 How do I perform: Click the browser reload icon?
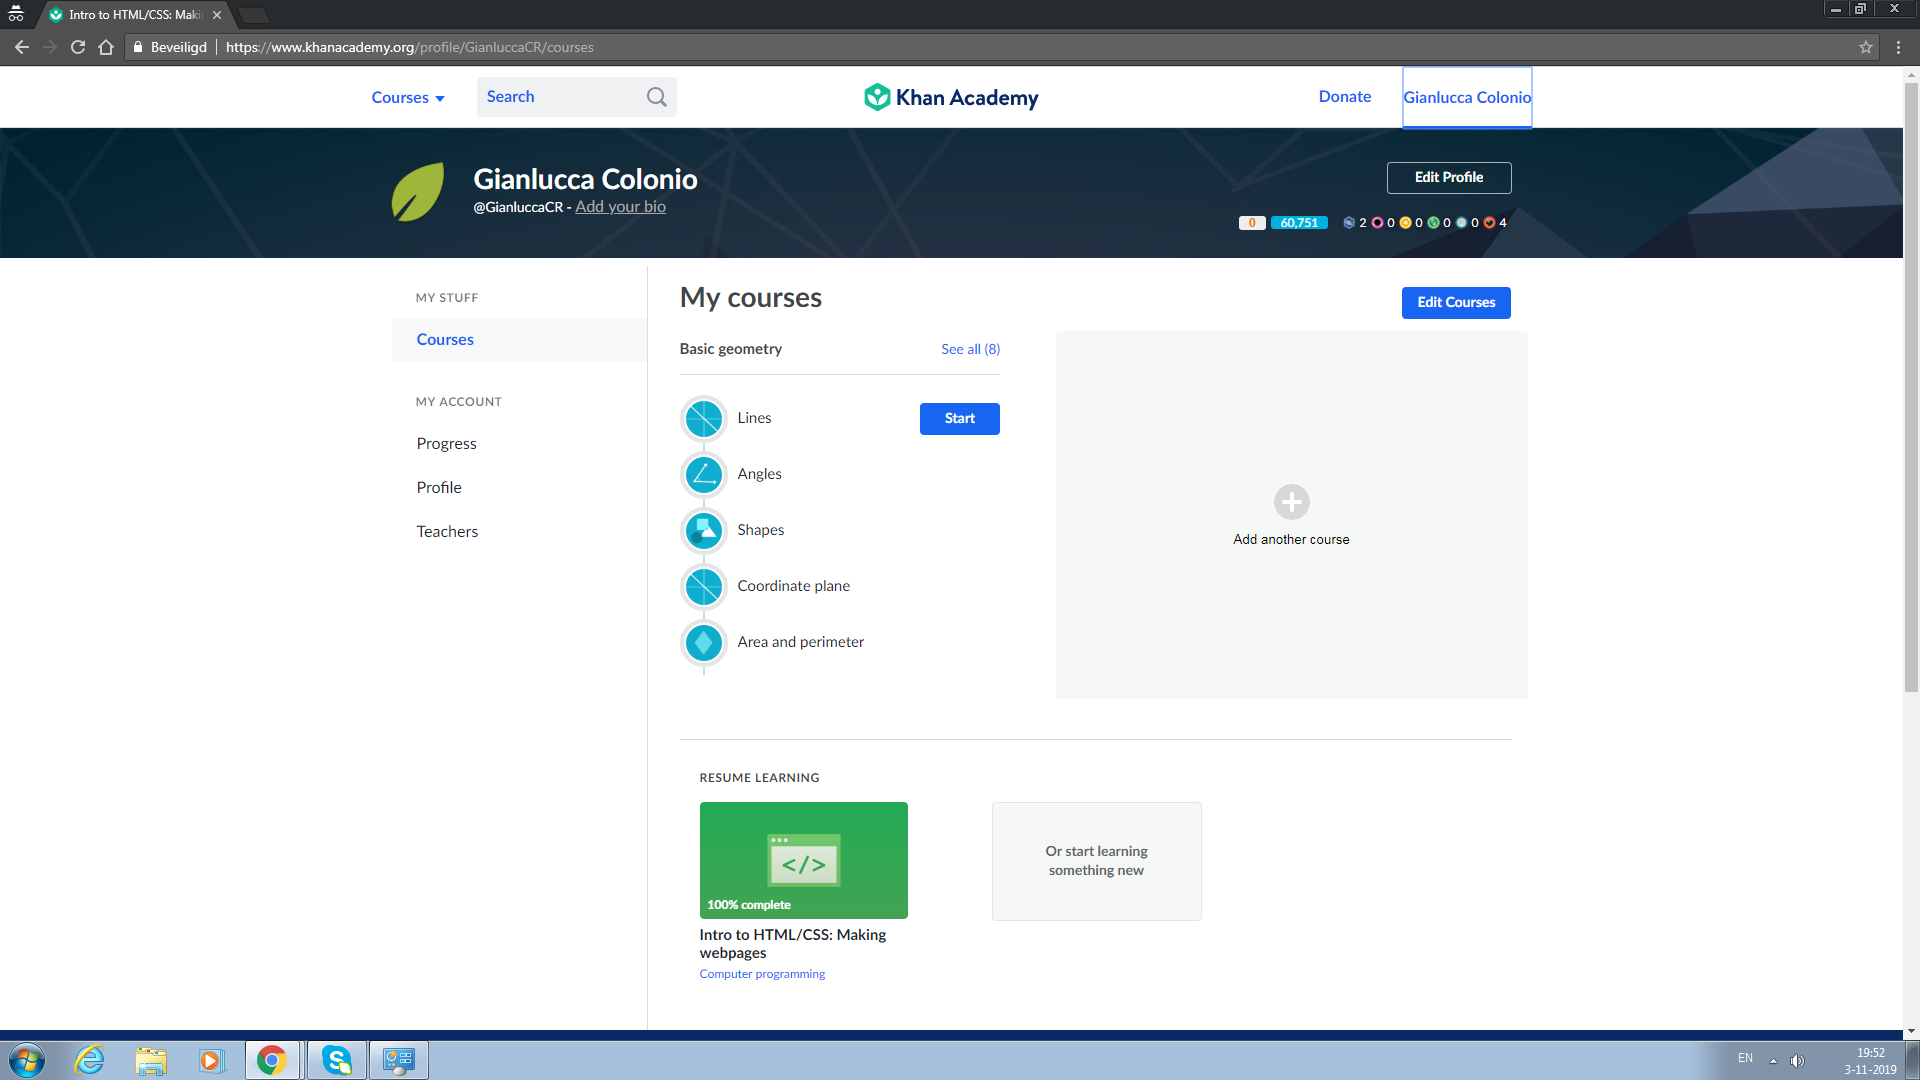pyautogui.click(x=78, y=47)
